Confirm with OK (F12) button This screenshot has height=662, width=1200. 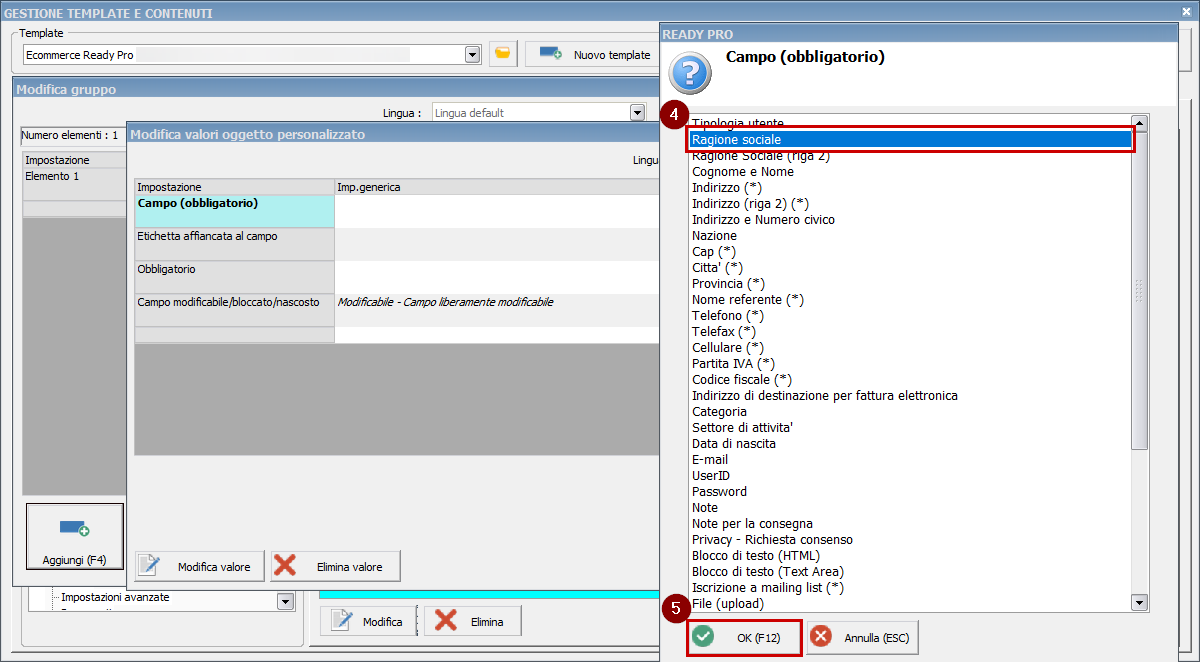(744, 637)
